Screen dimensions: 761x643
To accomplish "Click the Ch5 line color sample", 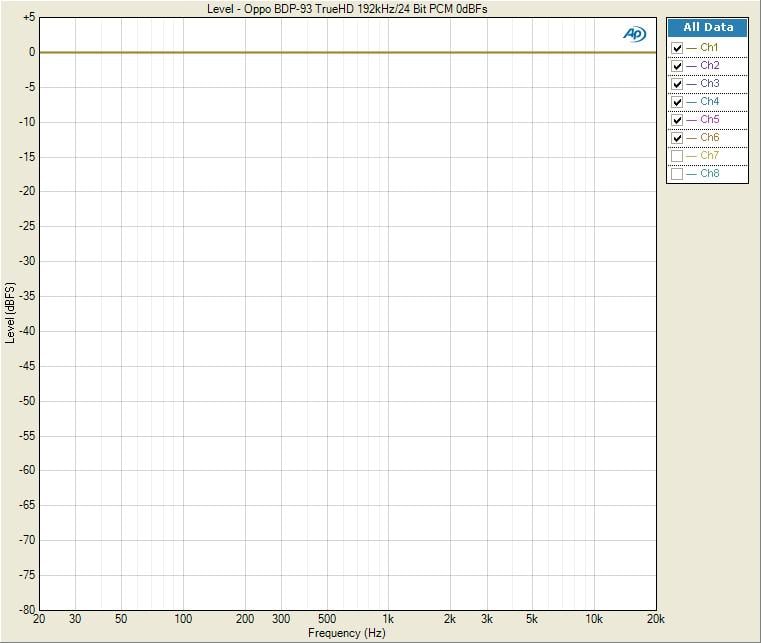I will [x=691, y=120].
